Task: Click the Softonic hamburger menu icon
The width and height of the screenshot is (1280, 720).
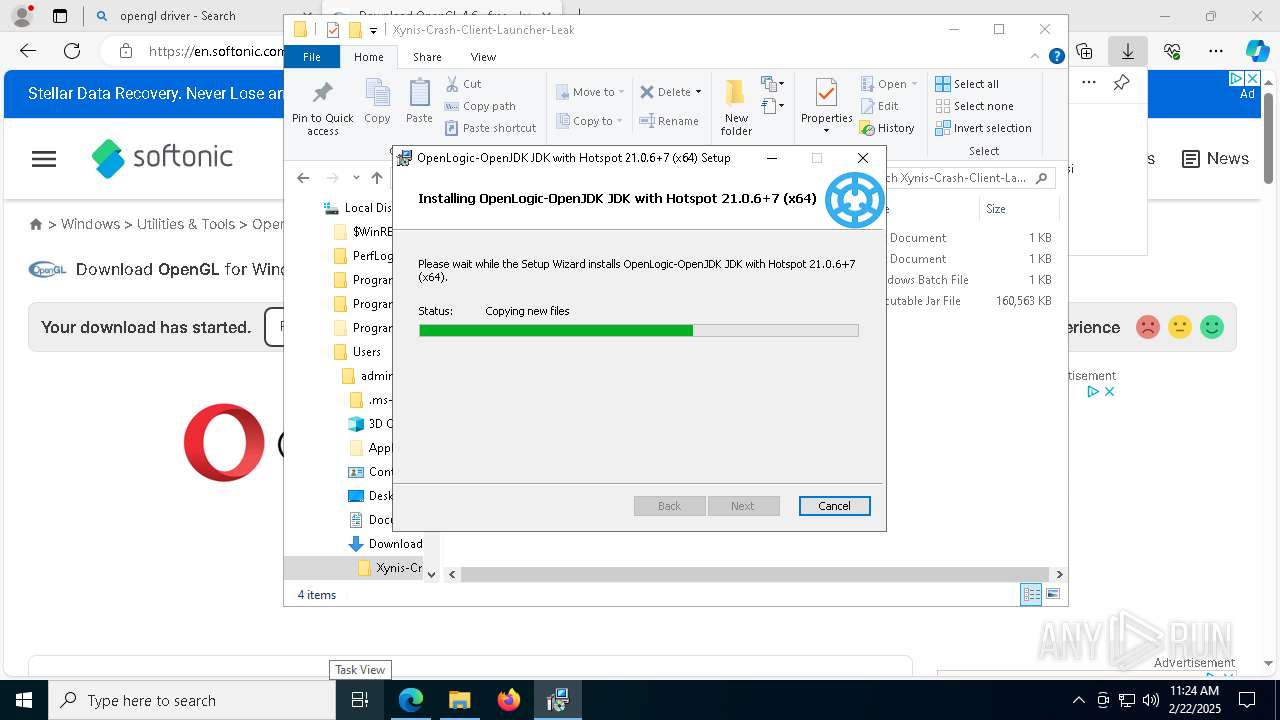Action: (x=44, y=159)
